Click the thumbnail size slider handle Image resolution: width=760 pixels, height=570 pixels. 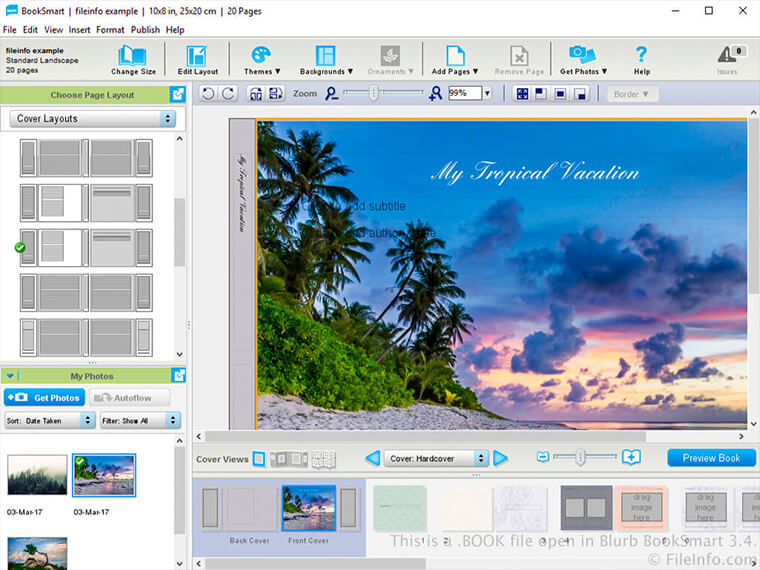[x=582, y=457]
